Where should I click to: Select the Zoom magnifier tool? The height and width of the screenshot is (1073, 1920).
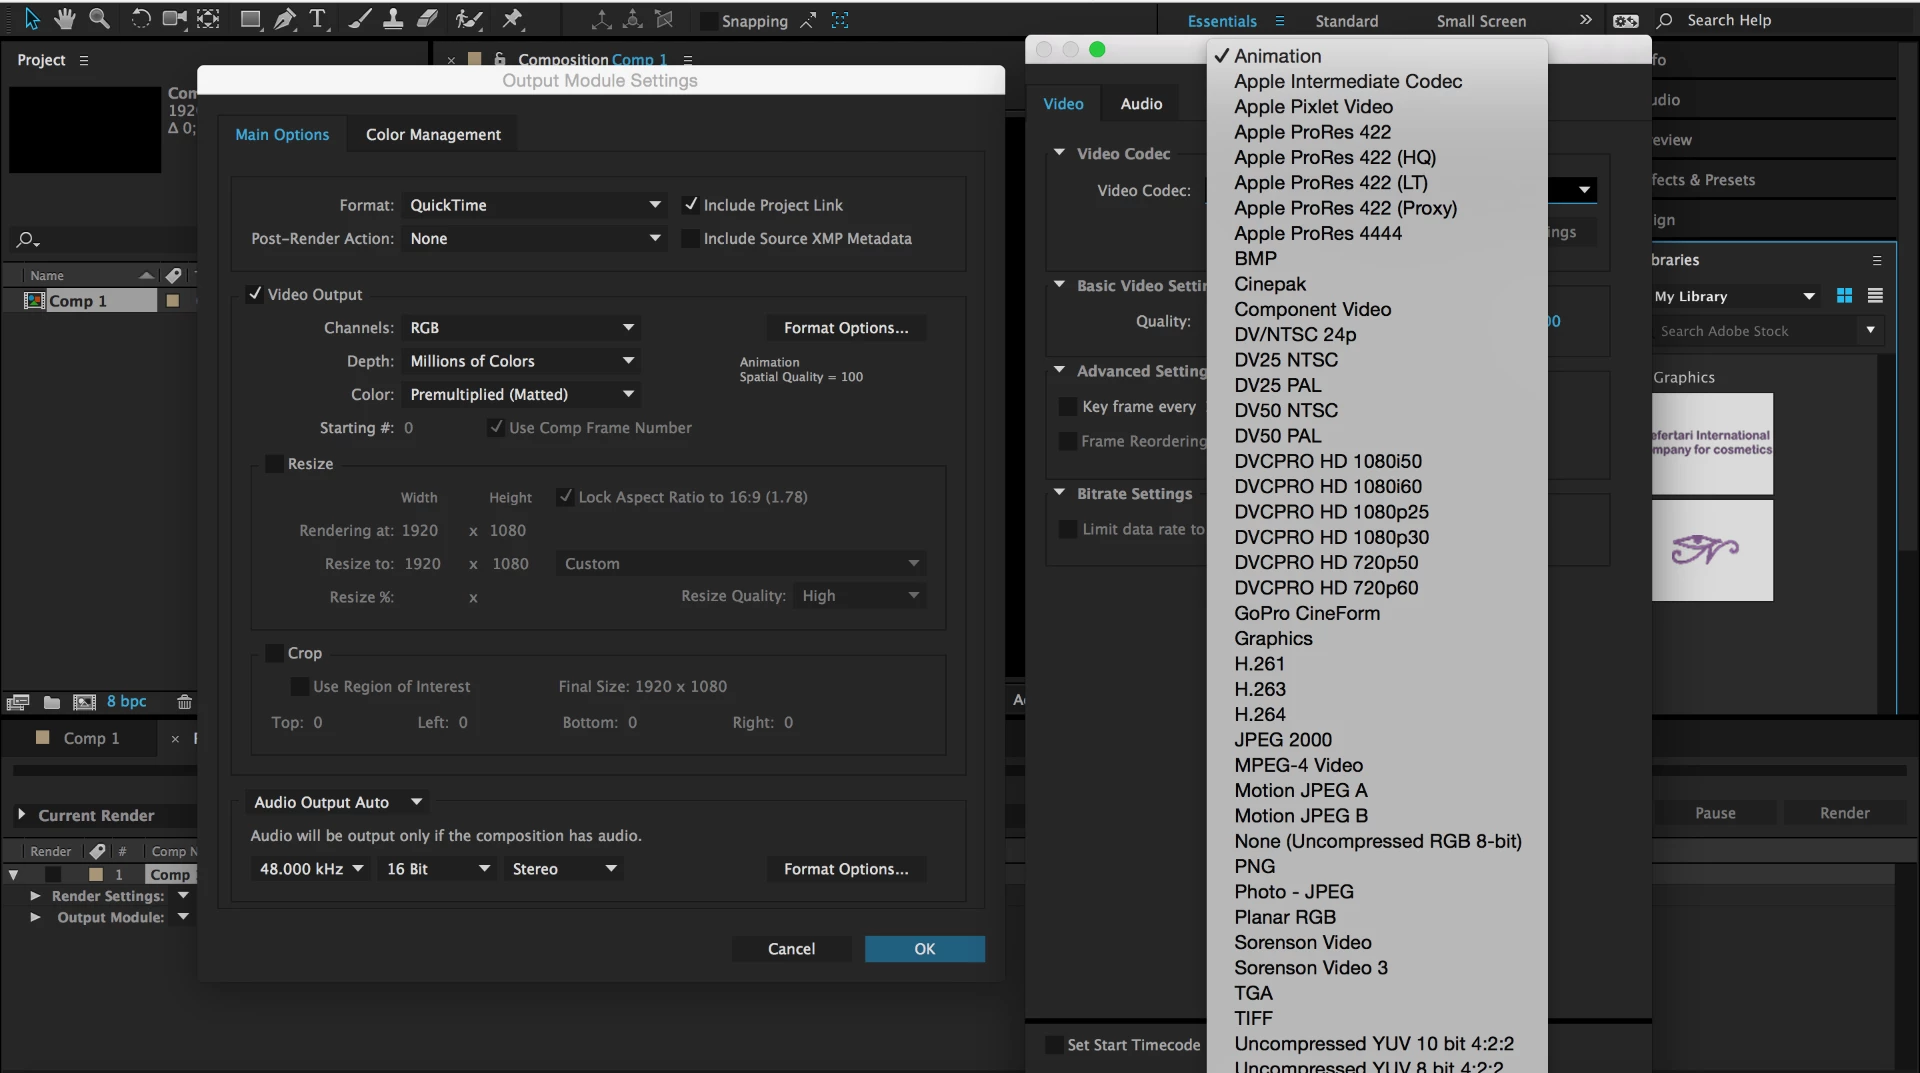coord(99,19)
